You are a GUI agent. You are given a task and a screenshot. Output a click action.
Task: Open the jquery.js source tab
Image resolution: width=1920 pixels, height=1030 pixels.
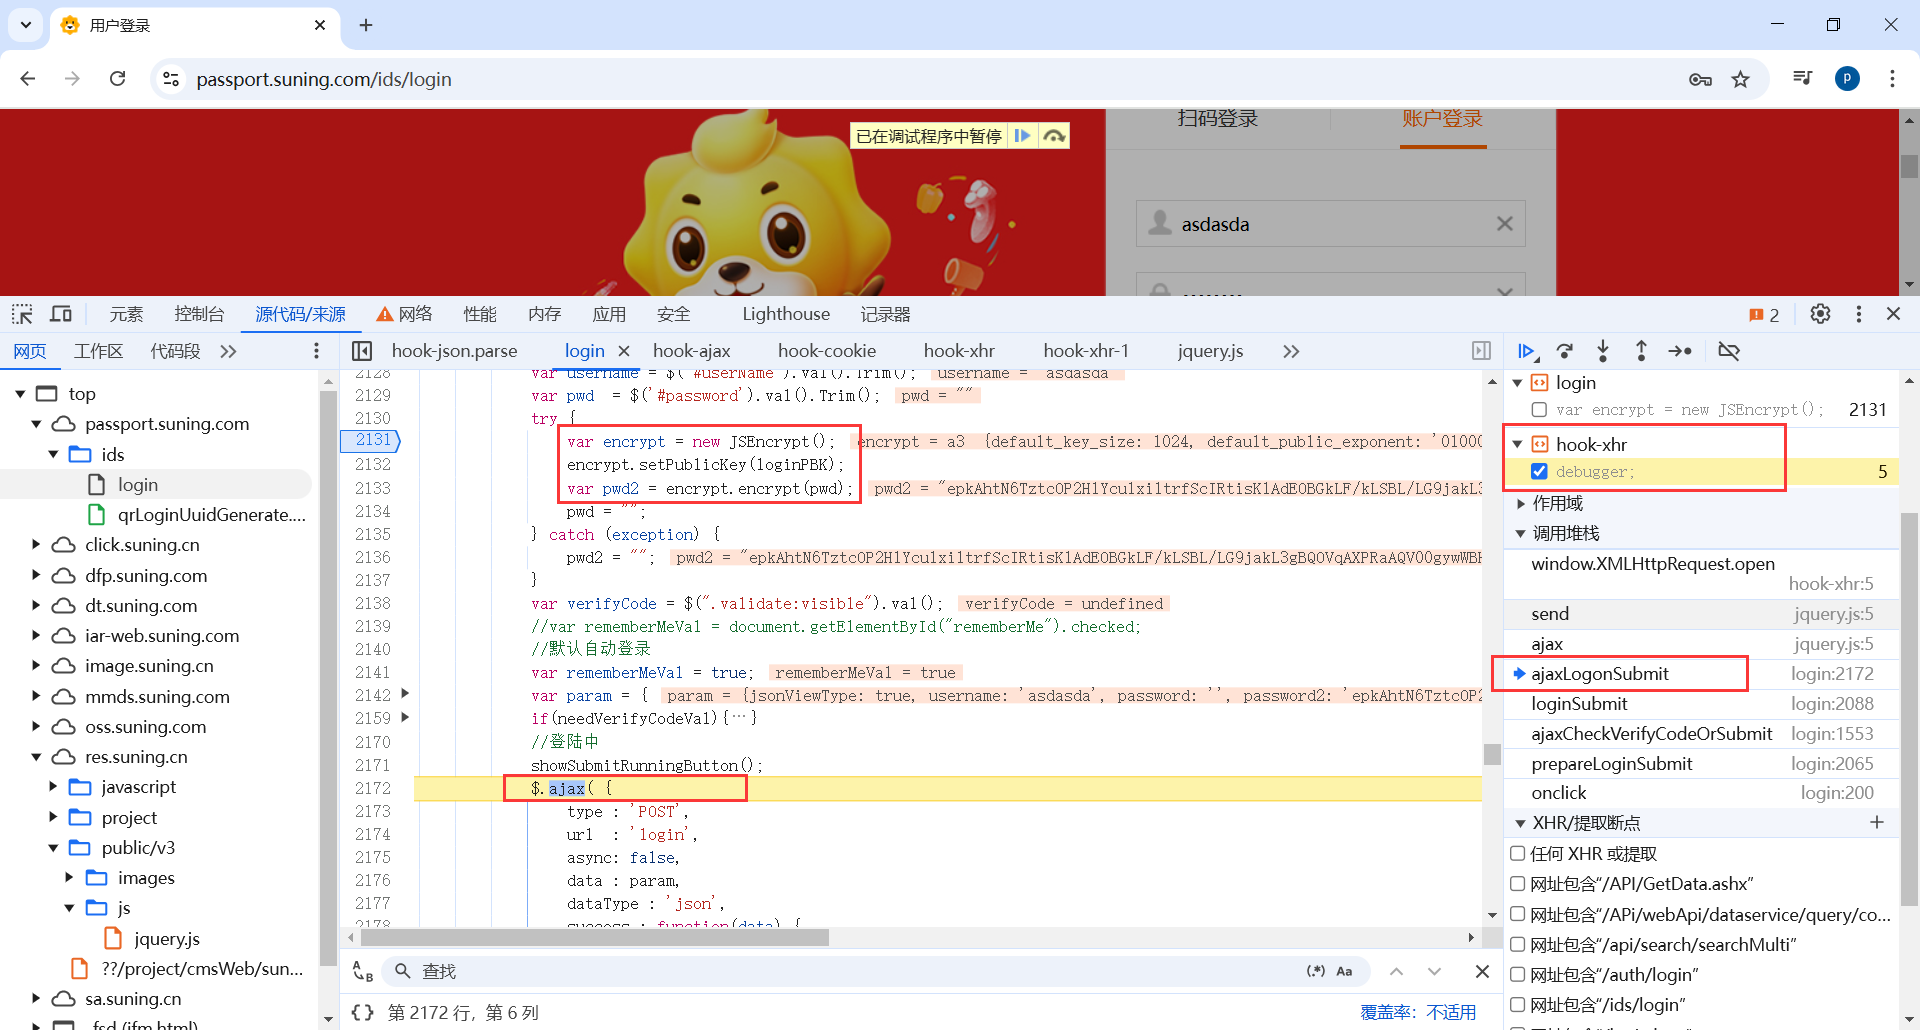click(1210, 351)
